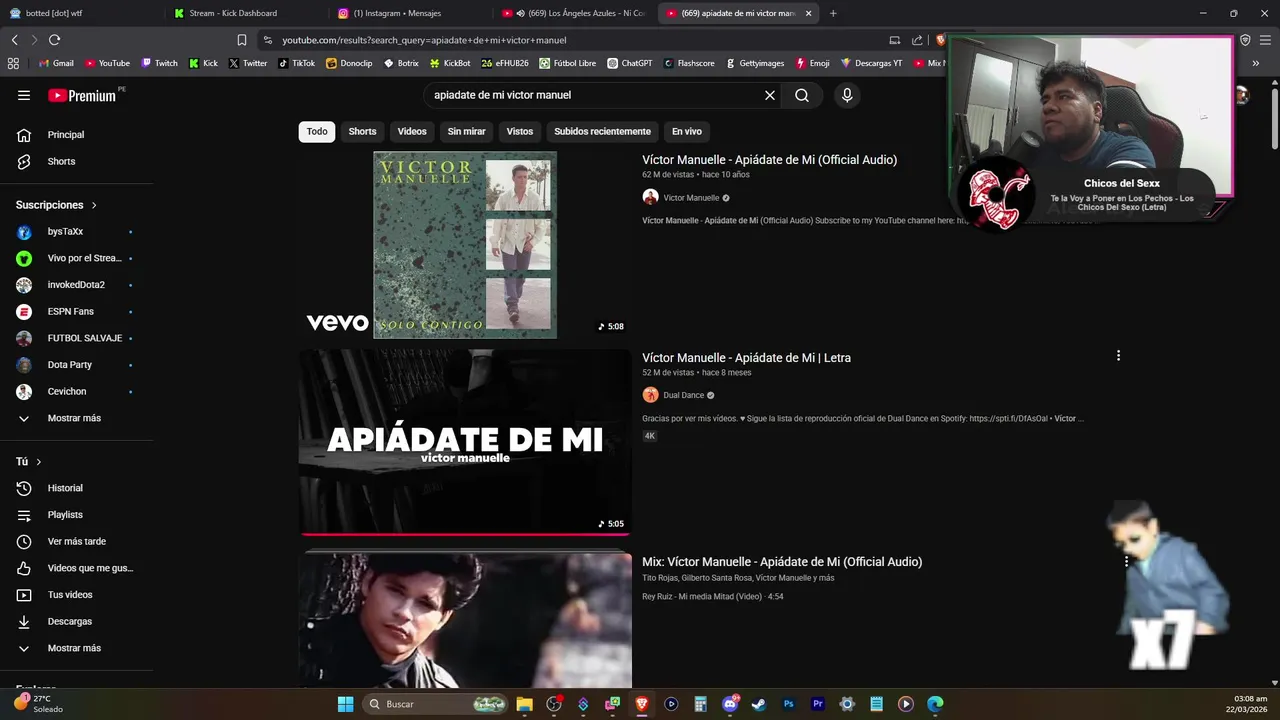This screenshot has width=1280, height=720.
Task: Click the browser address bar URL
Action: (x=424, y=40)
